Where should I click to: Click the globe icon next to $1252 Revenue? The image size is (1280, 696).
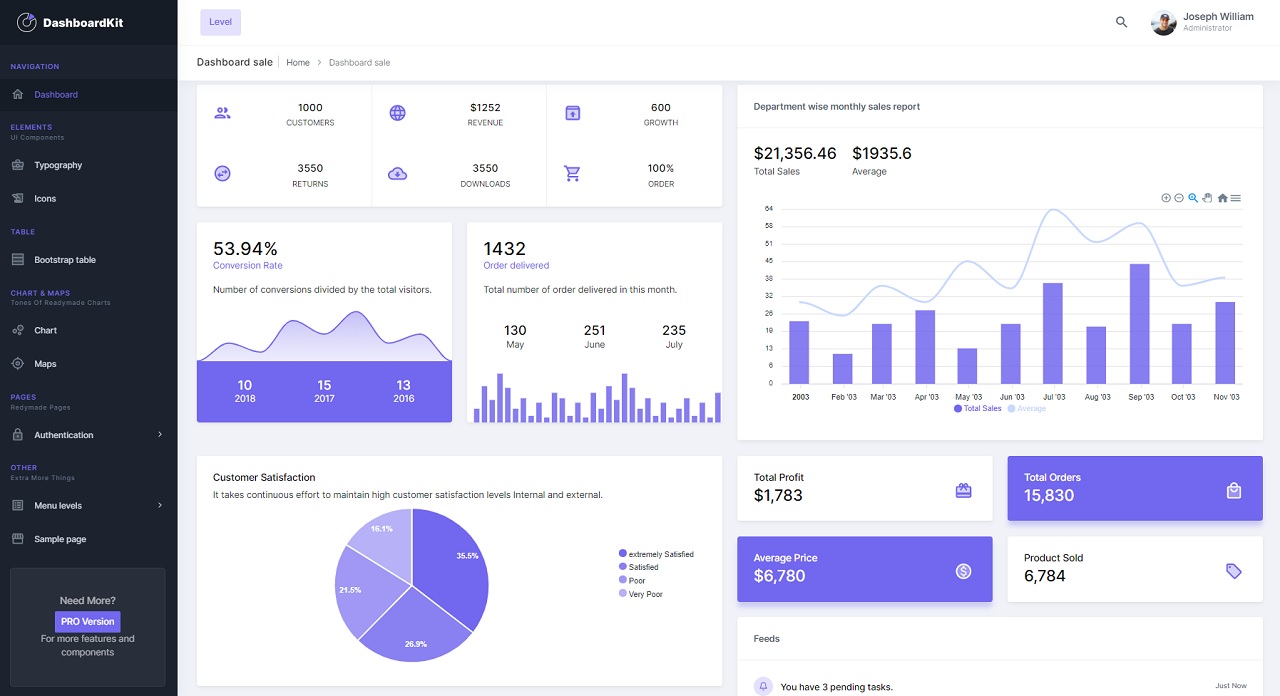(397, 112)
